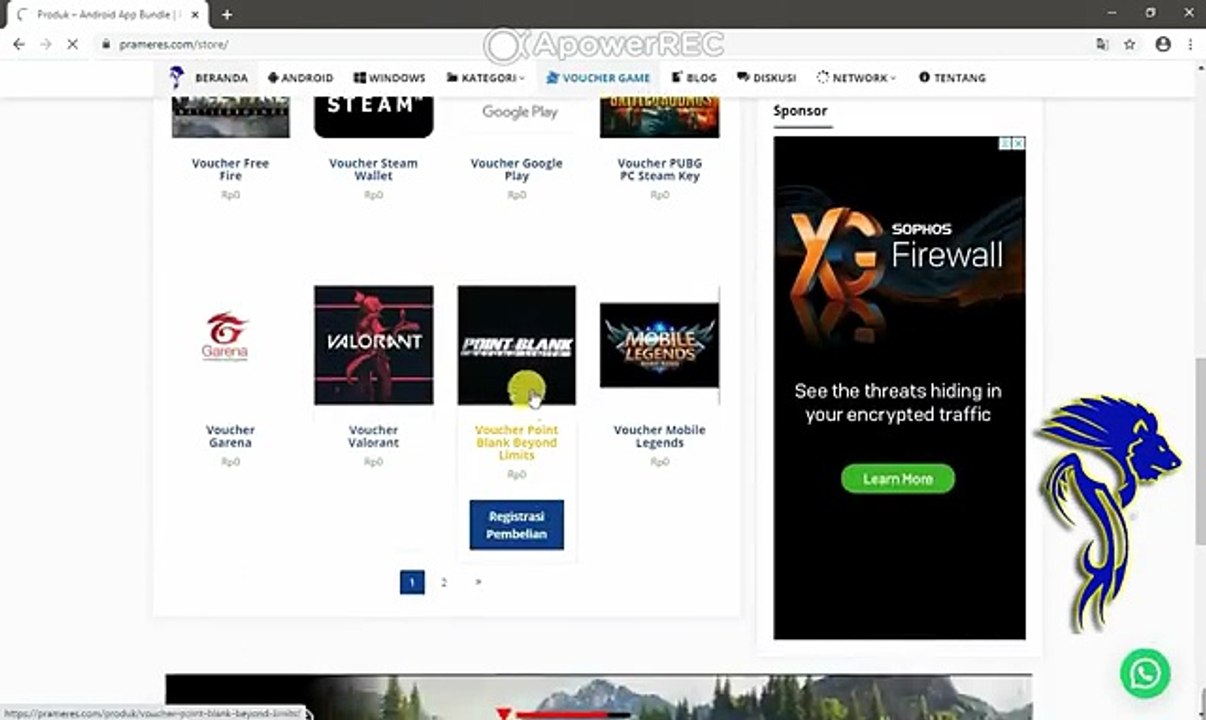Open the DISKUSI menu item
Image resolution: width=1206 pixels, height=720 pixels.
(767, 77)
